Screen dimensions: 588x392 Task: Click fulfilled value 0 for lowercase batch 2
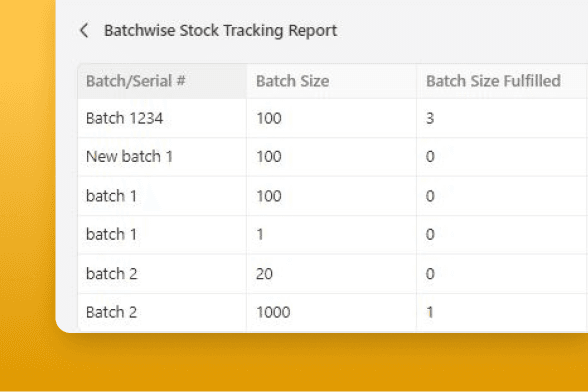coord(502,274)
